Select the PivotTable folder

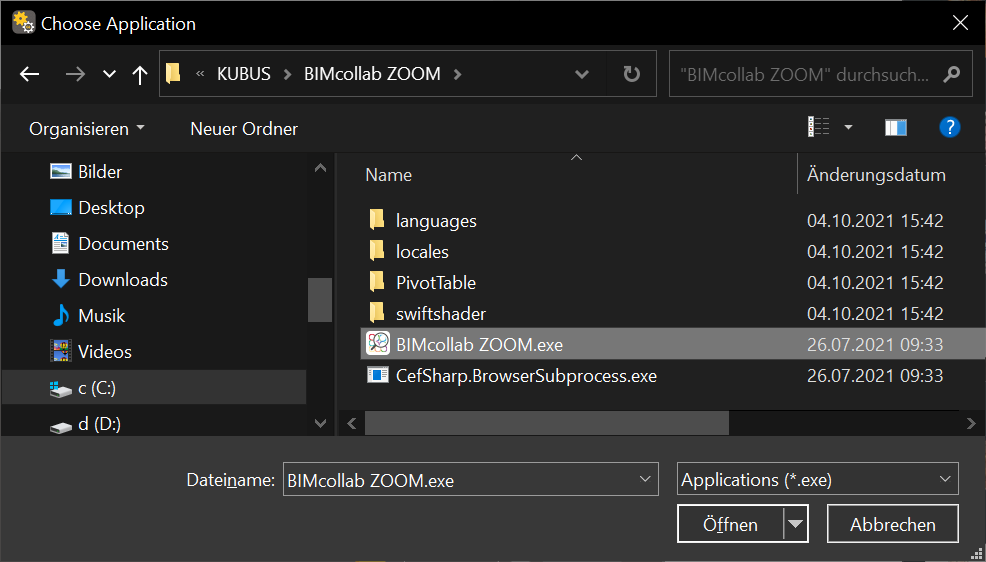pos(436,283)
